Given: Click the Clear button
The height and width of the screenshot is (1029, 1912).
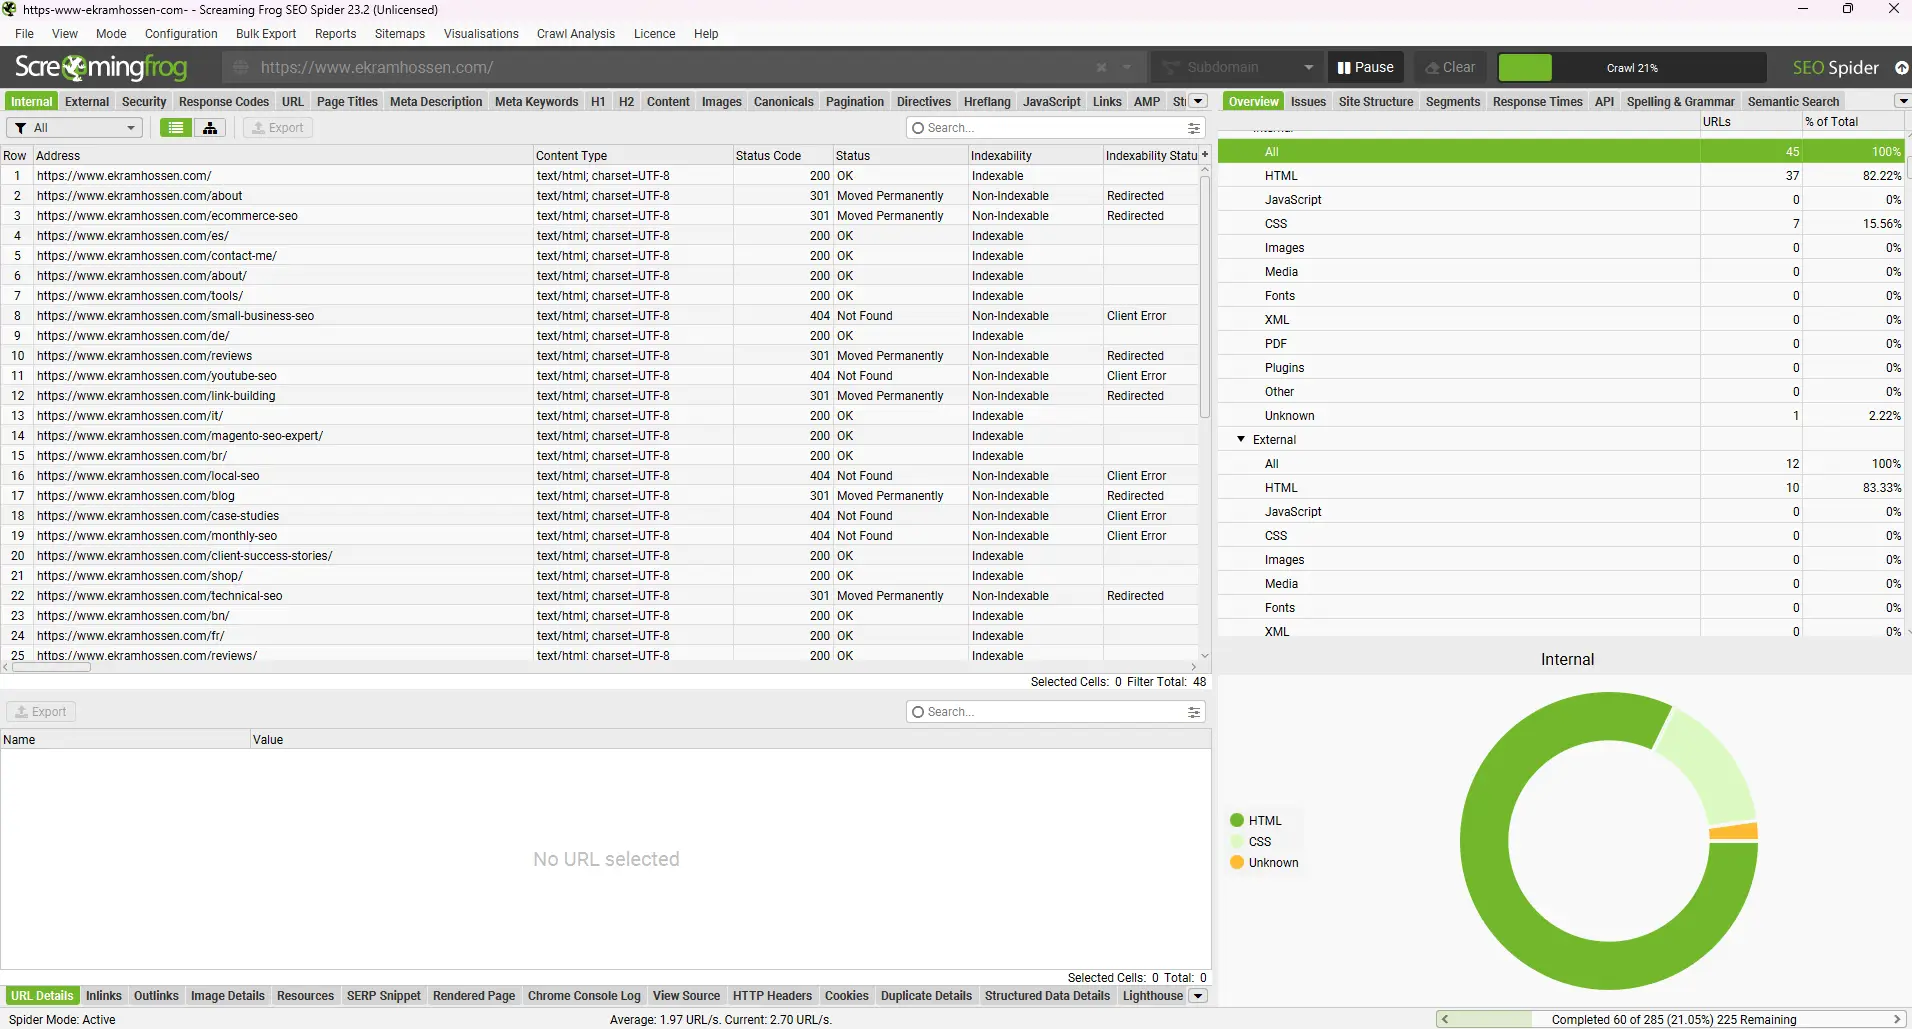Looking at the screenshot, I should coord(1450,68).
